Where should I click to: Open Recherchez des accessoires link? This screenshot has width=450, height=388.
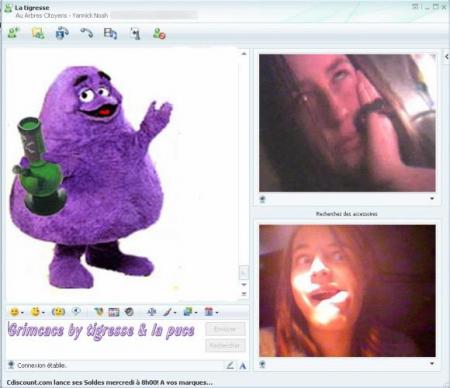pyautogui.click(x=347, y=214)
